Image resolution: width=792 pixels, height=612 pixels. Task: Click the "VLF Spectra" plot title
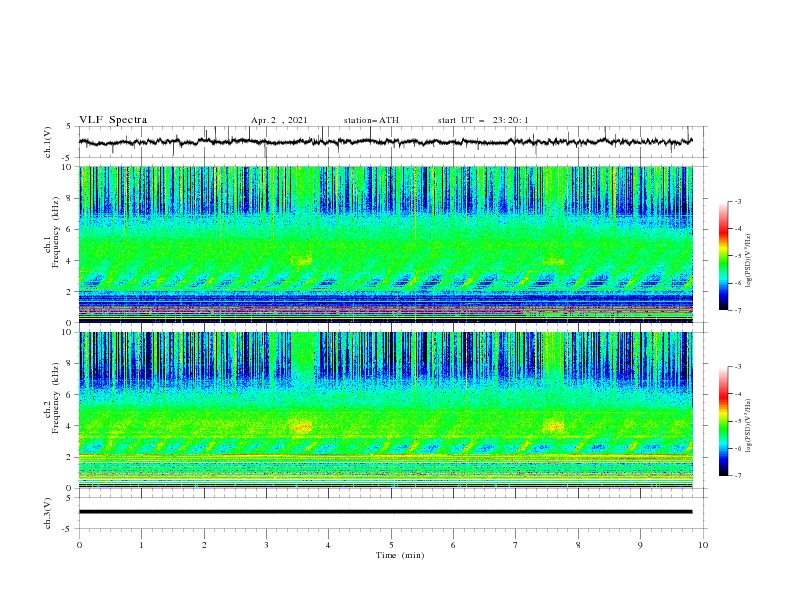point(113,120)
